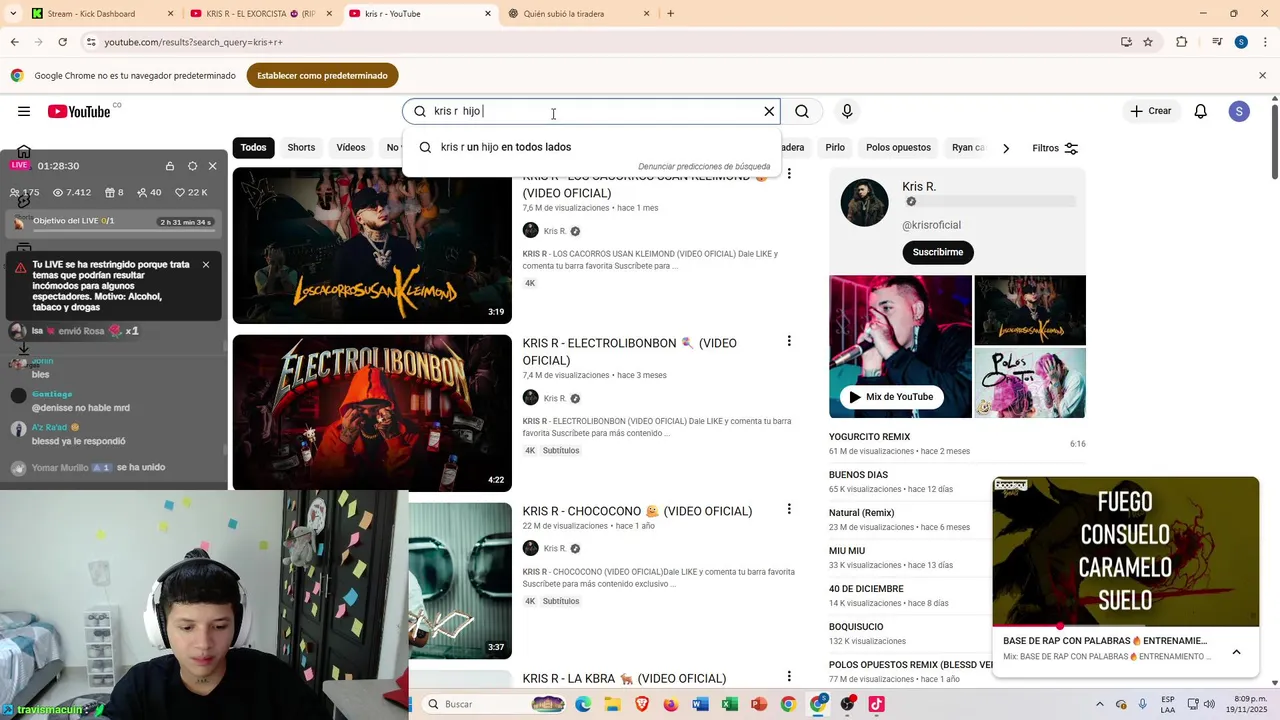Dismiss the default browser infobar

[x=1262, y=75]
